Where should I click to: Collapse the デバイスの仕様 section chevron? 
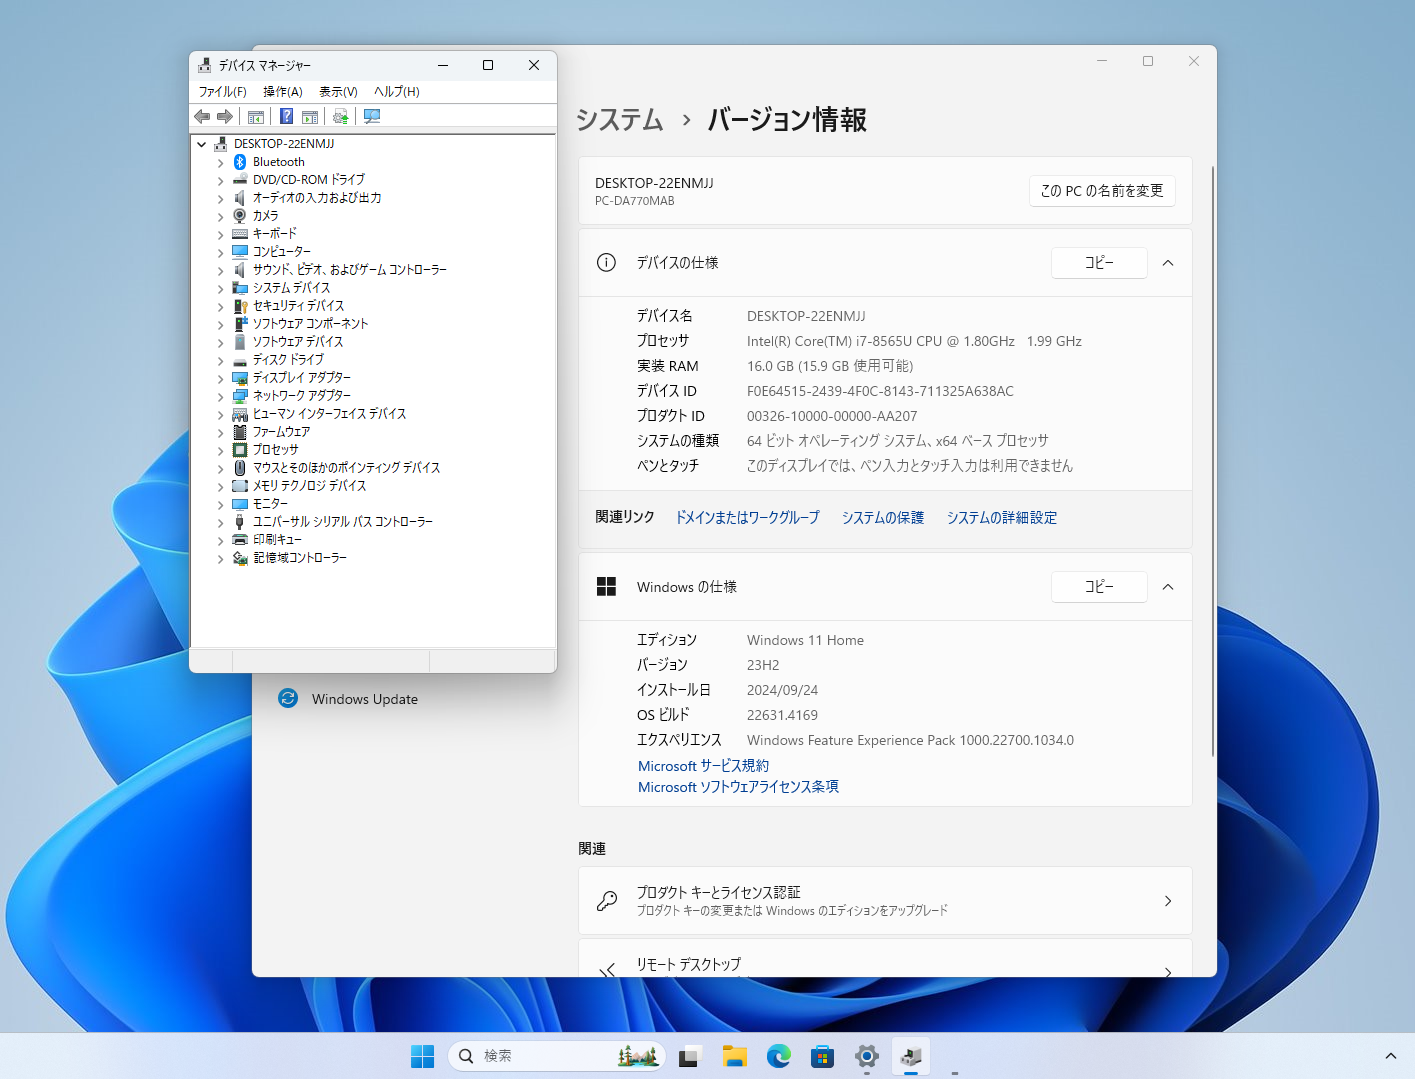(1168, 263)
